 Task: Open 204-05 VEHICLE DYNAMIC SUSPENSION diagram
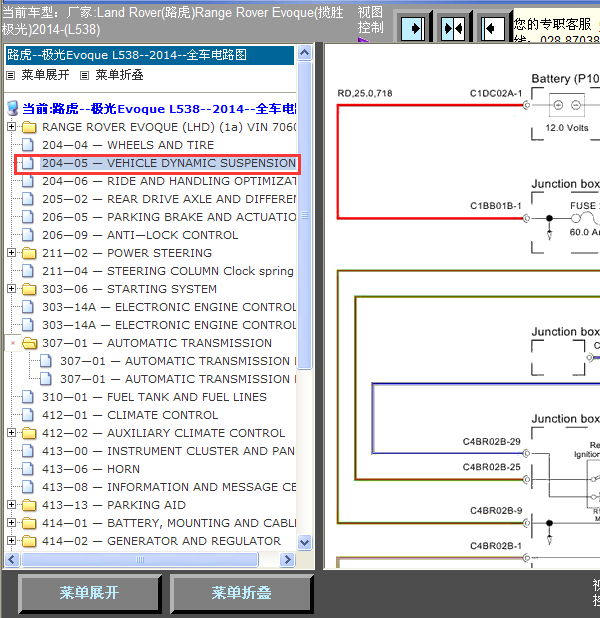(169, 163)
